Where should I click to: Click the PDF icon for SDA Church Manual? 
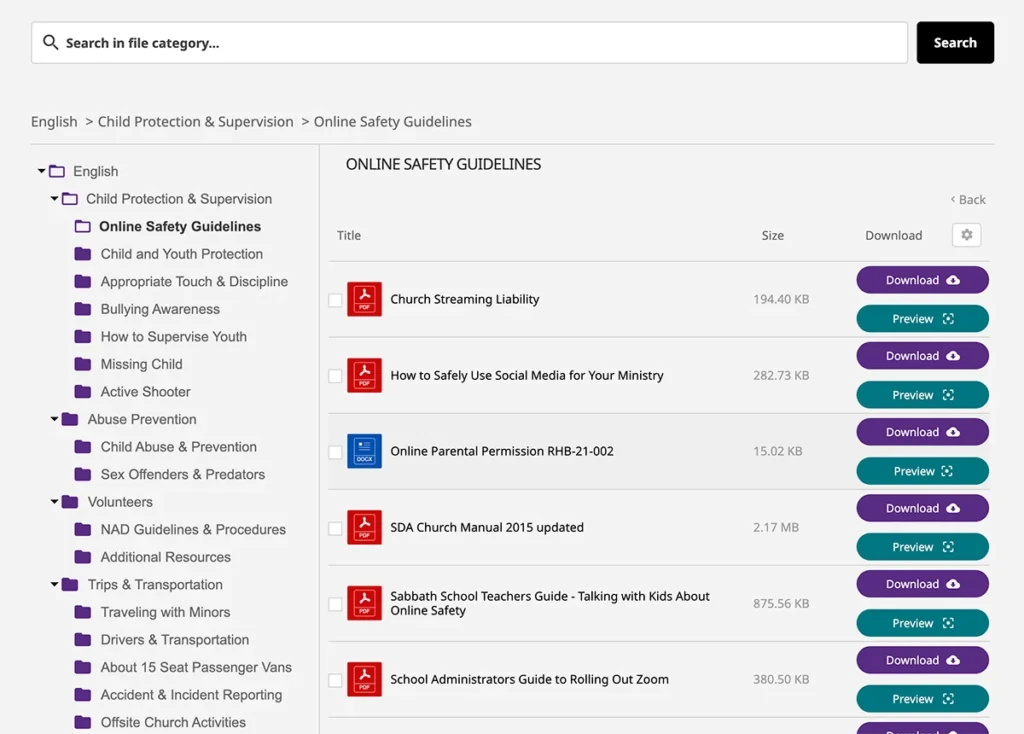364,527
